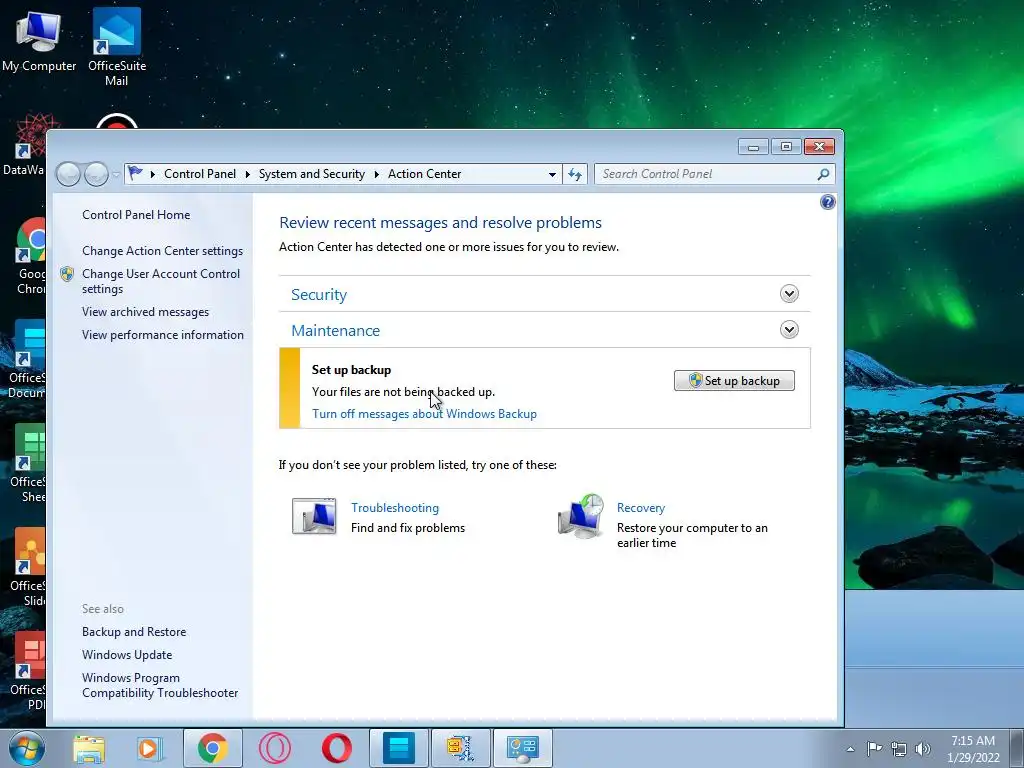Click the forward navigation arrow
Screen dimensions: 1024x768
pyautogui.click(x=96, y=174)
